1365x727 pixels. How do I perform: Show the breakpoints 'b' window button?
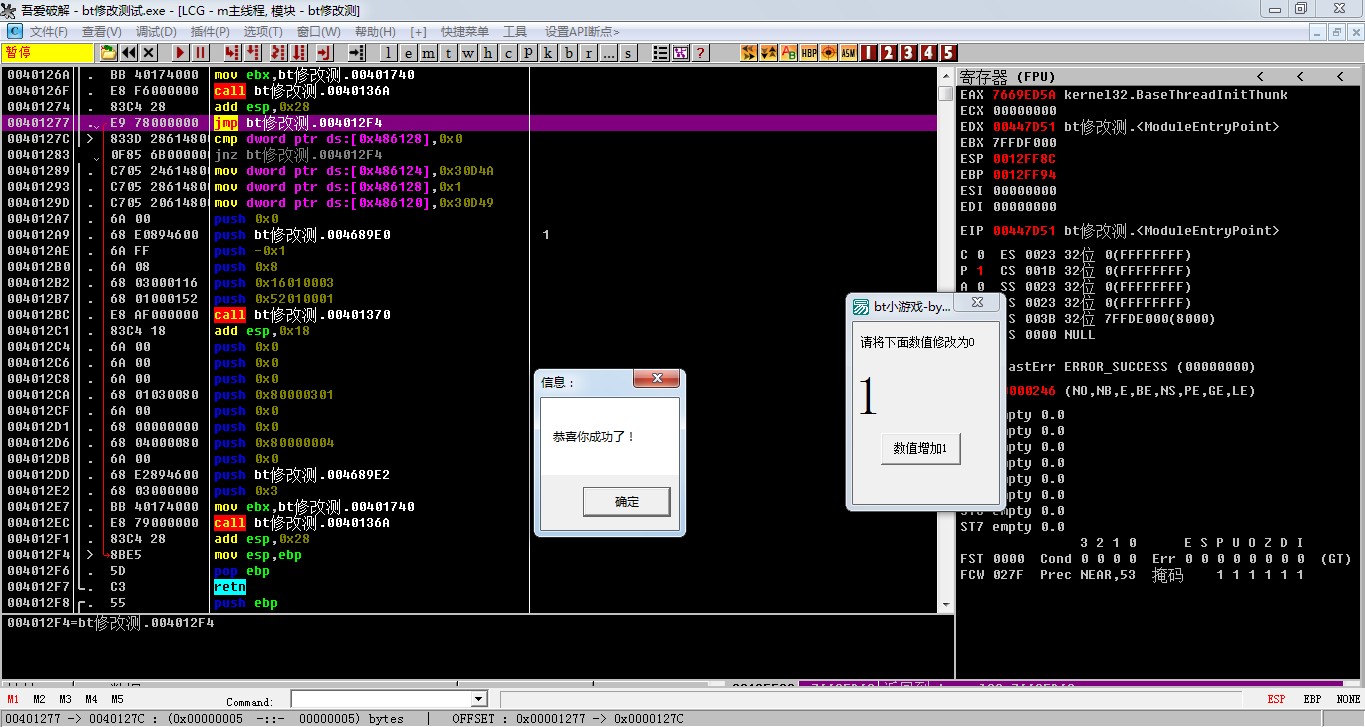pos(568,53)
